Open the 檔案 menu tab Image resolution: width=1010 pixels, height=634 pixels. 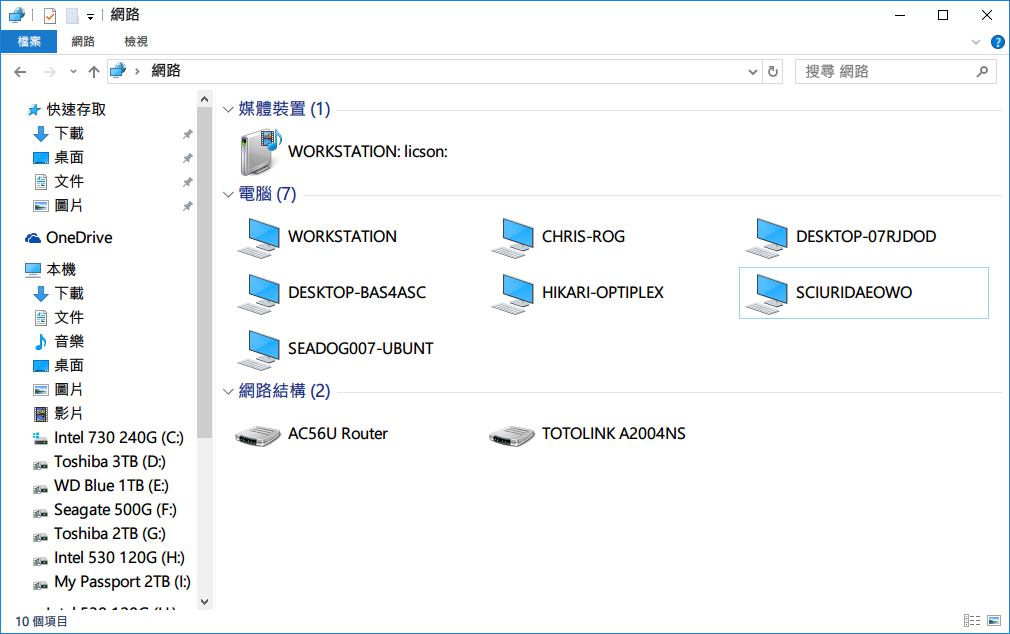click(x=28, y=42)
